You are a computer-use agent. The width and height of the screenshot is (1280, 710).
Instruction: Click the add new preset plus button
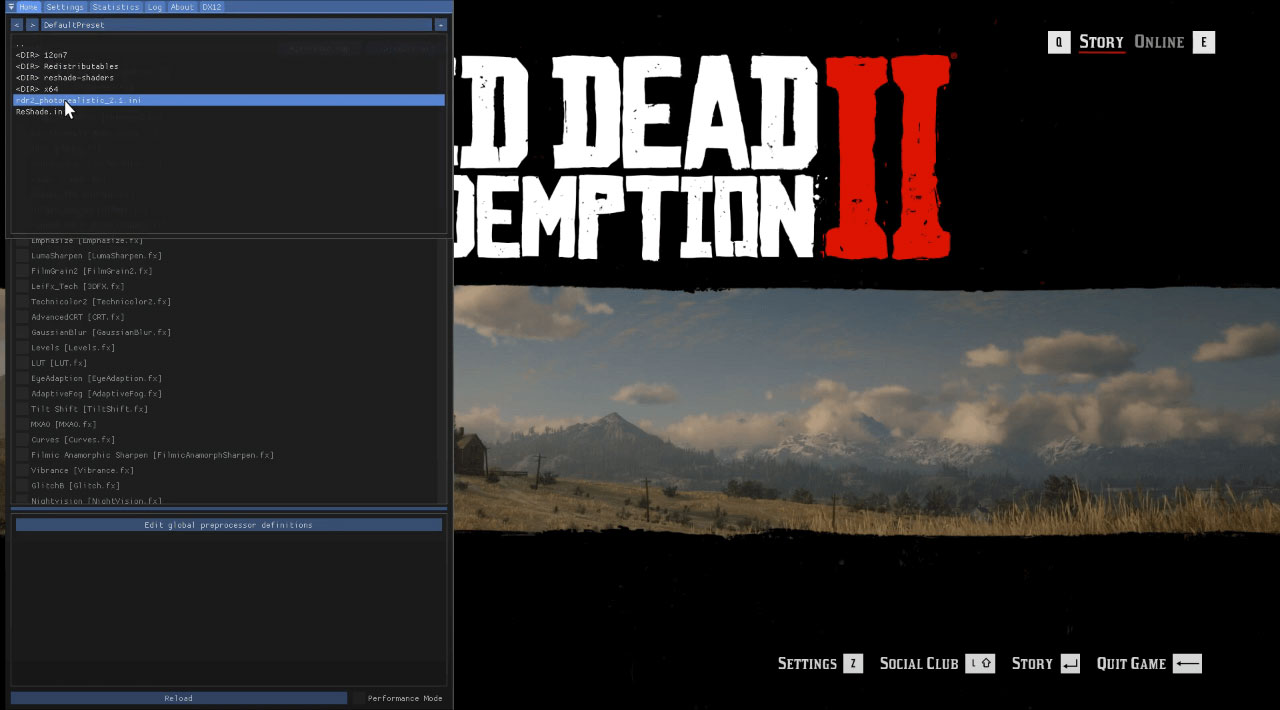pos(440,25)
